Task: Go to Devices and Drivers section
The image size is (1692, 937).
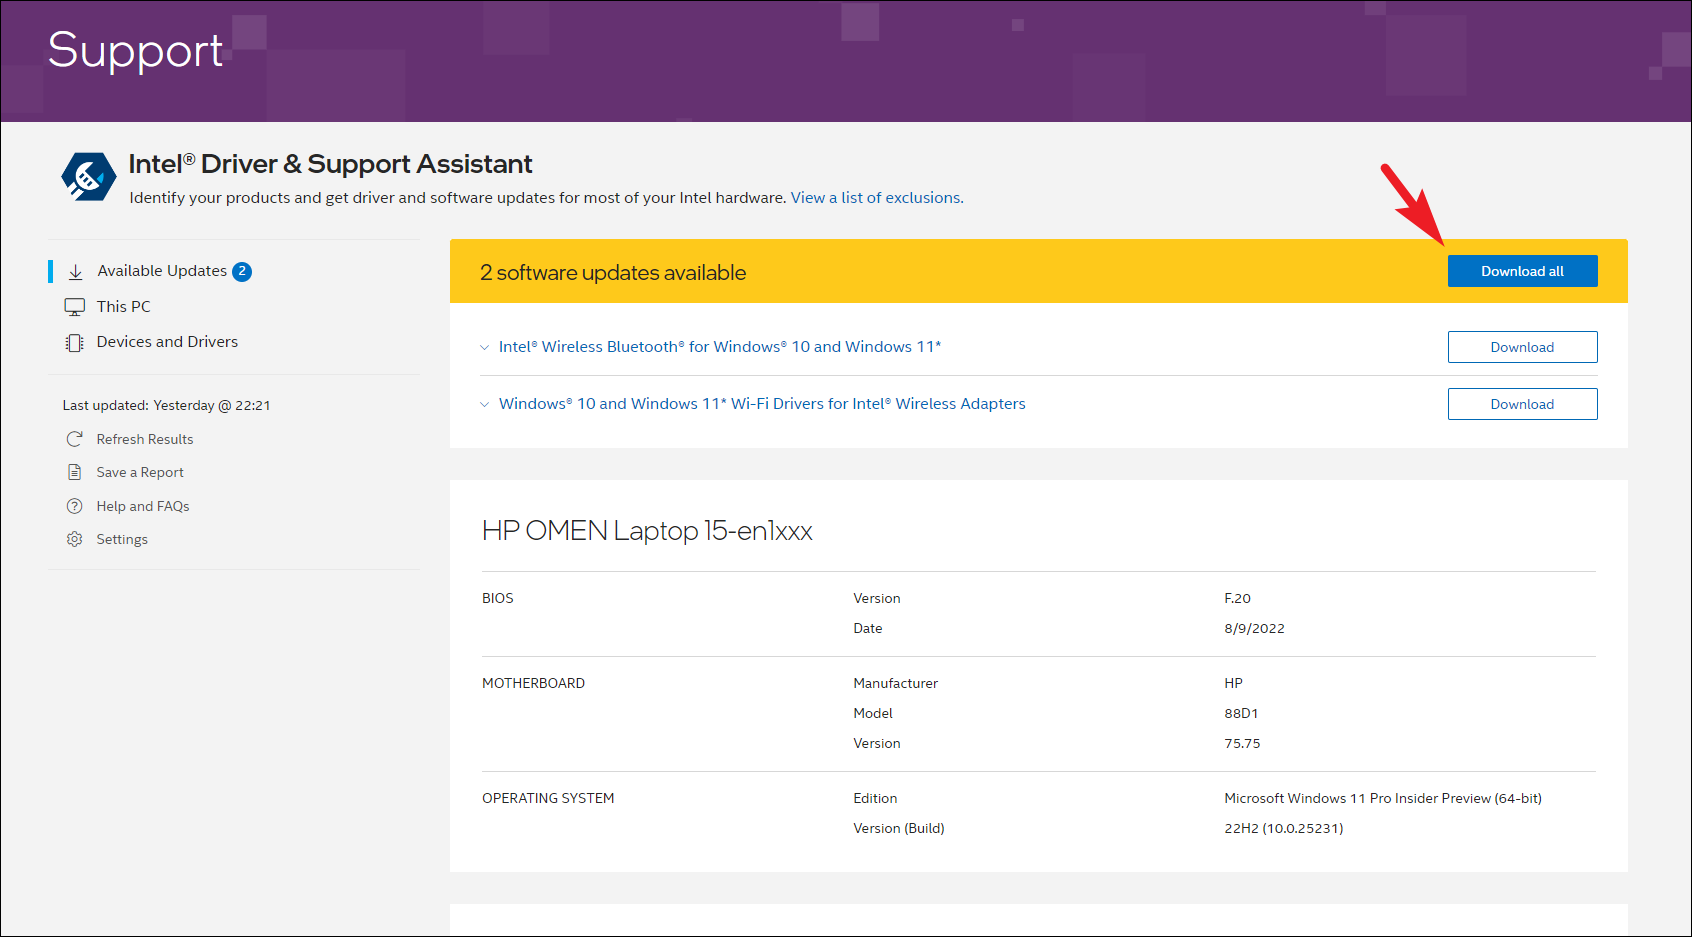Action: [x=167, y=342]
